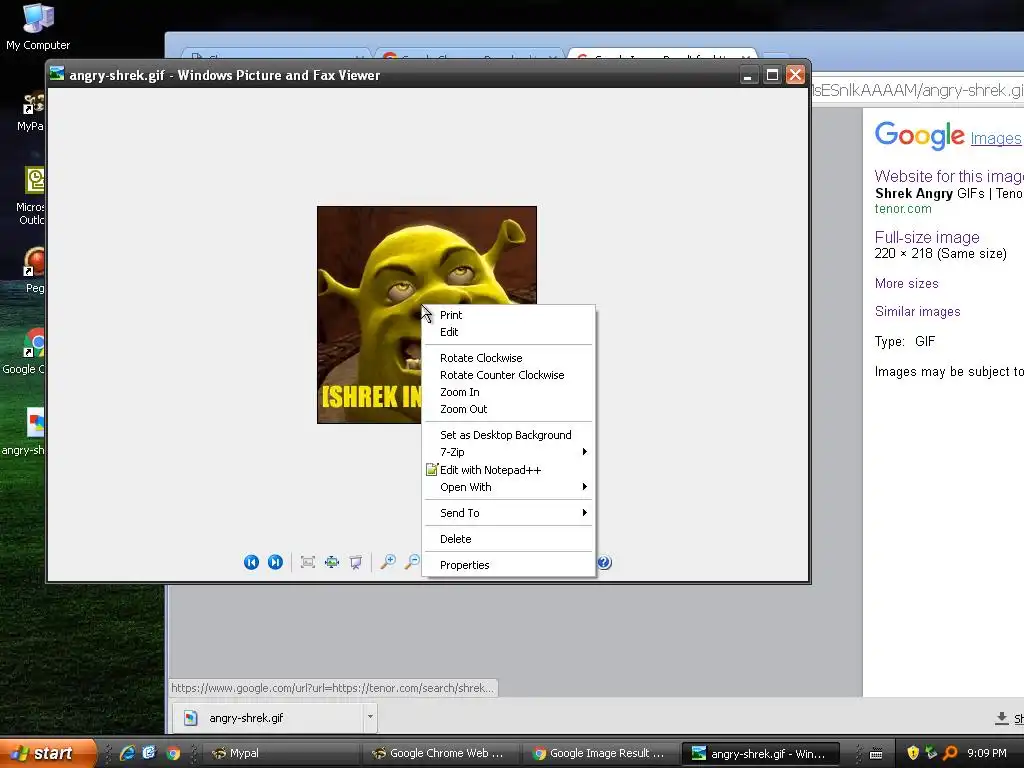
Task: Click browser address bar URL text
Action: pos(918,90)
